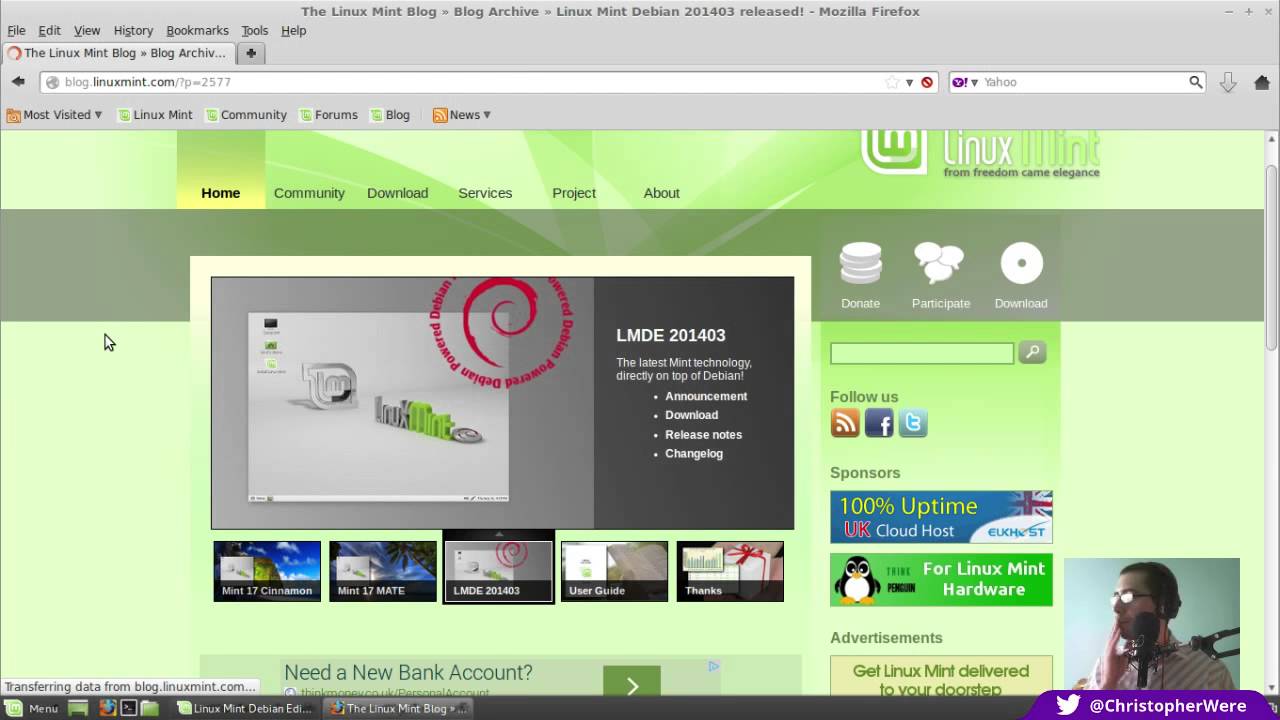This screenshot has height=720, width=1280.
Task: Open the Blog bookmark
Action: [390, 115]
